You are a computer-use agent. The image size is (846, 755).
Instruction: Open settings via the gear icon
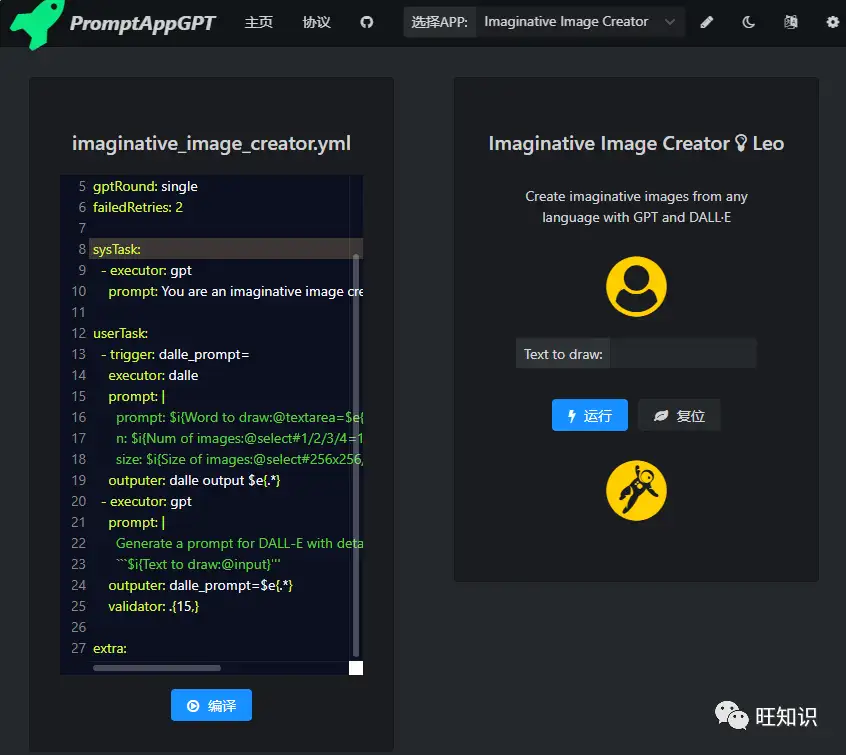[x=833, y=22]
